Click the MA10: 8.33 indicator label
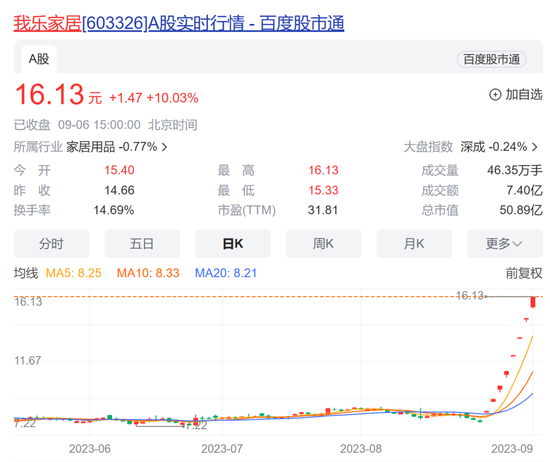 tap(148, 273)
